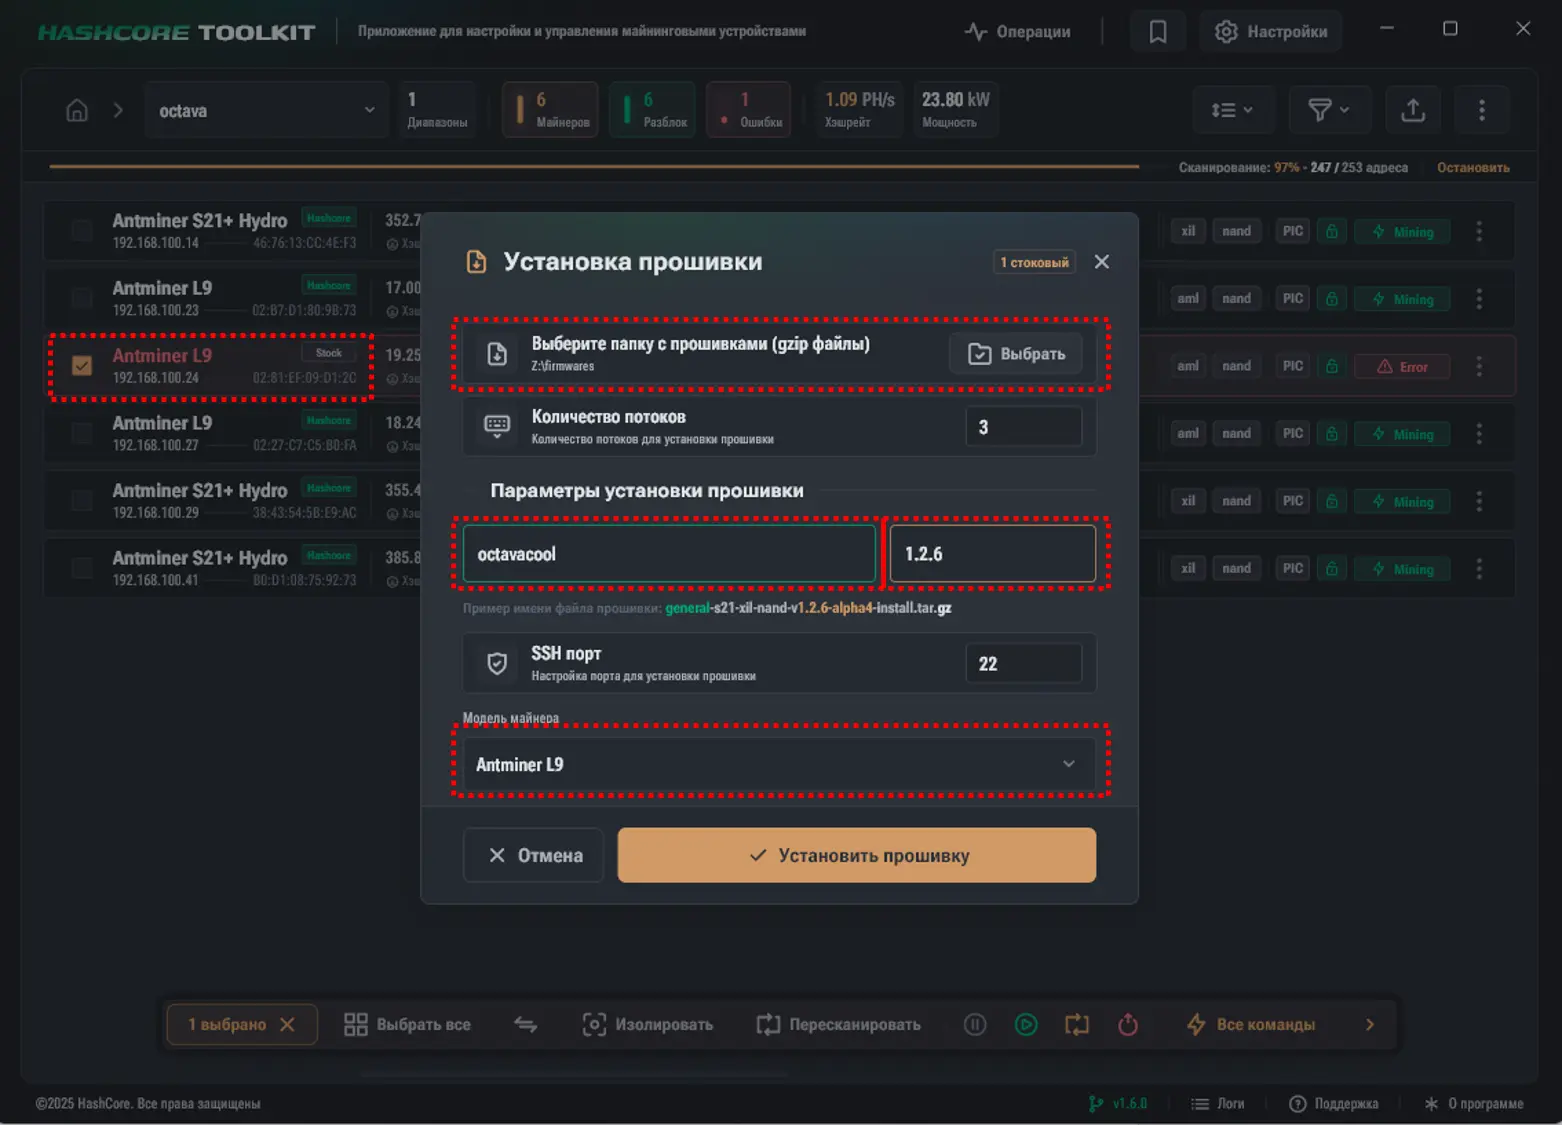
Task: Expand the Antminer L9 miner model dropdown
Action: 779,764
